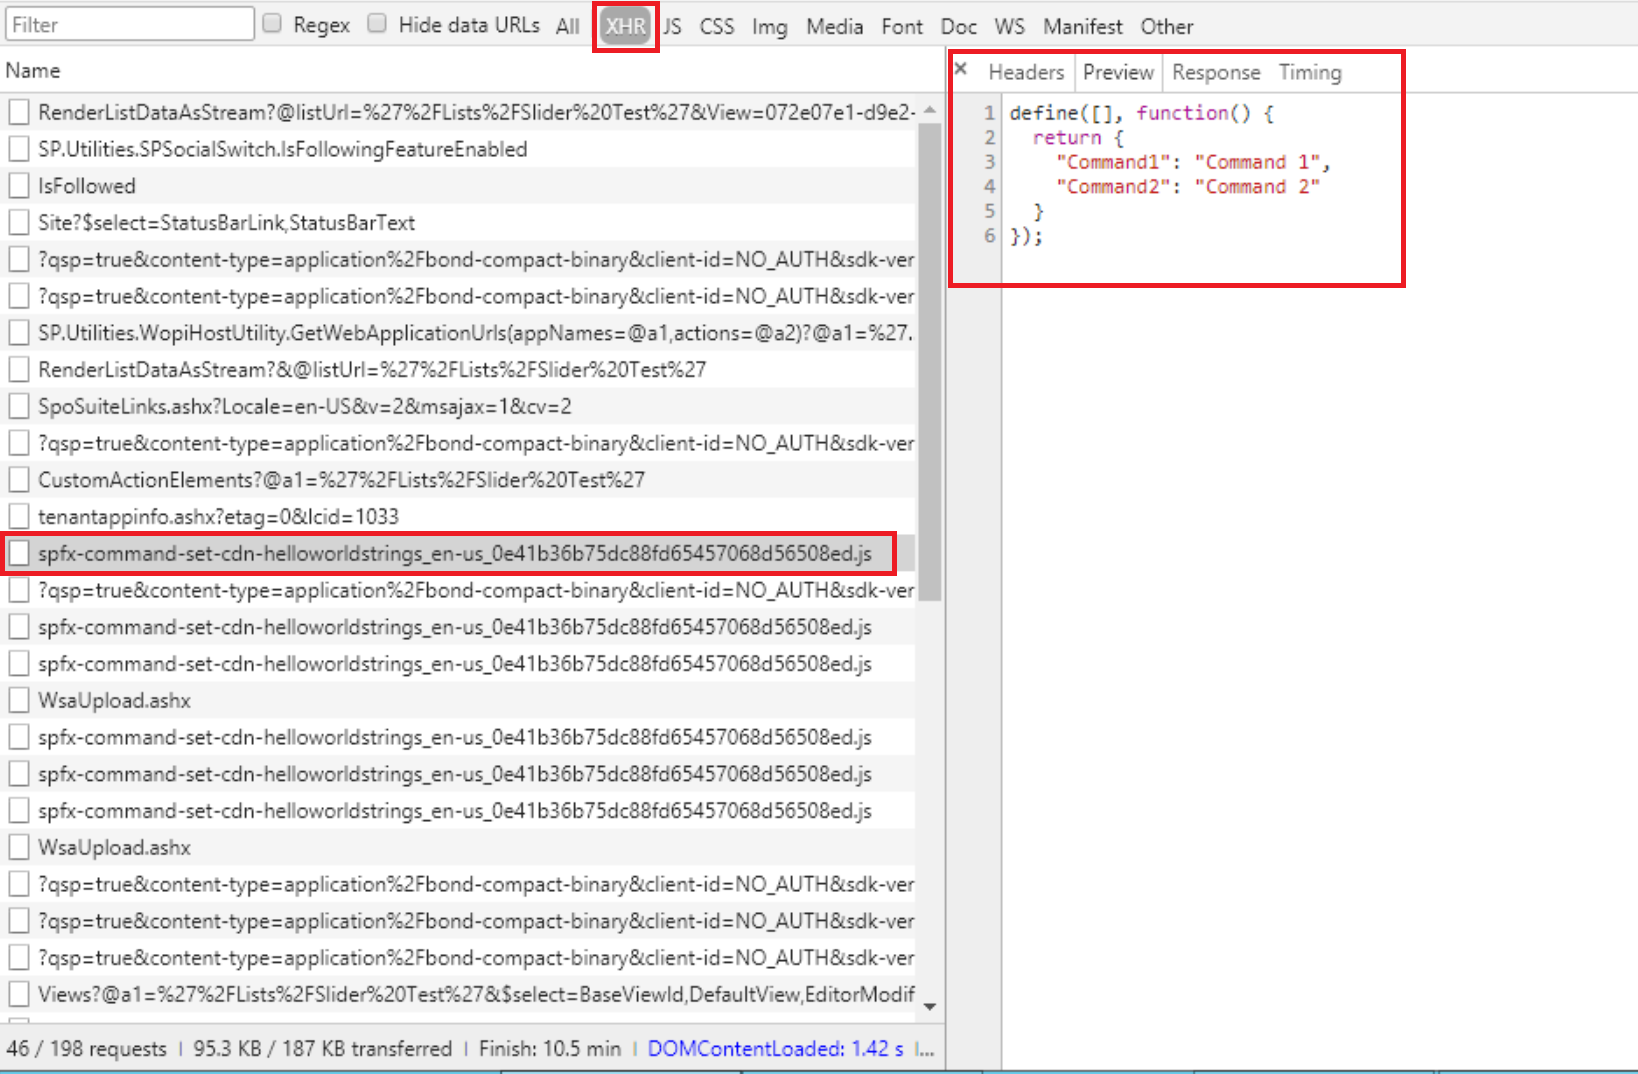Filter requests by Img type
The height and width of the screenshot is (1074, 1638).
tap(769, 26)
